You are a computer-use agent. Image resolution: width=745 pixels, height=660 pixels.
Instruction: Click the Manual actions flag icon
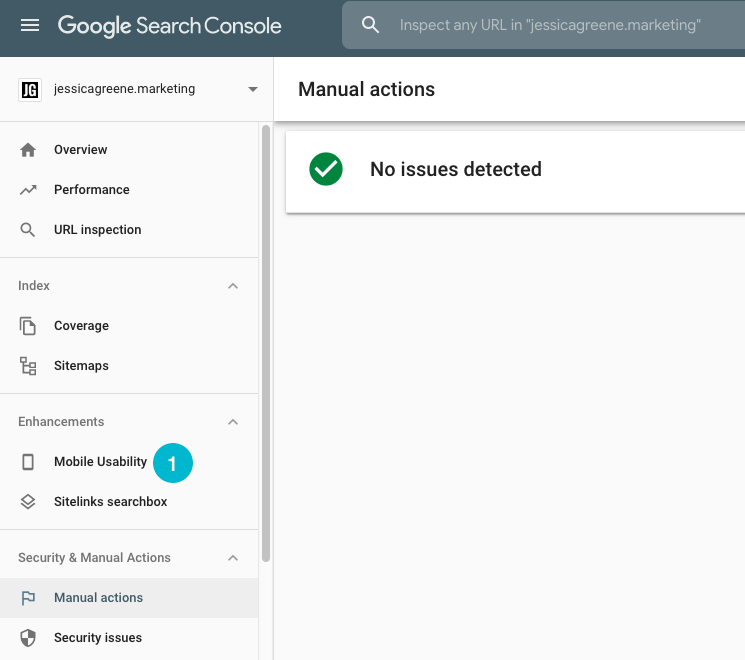click(28, 598)
